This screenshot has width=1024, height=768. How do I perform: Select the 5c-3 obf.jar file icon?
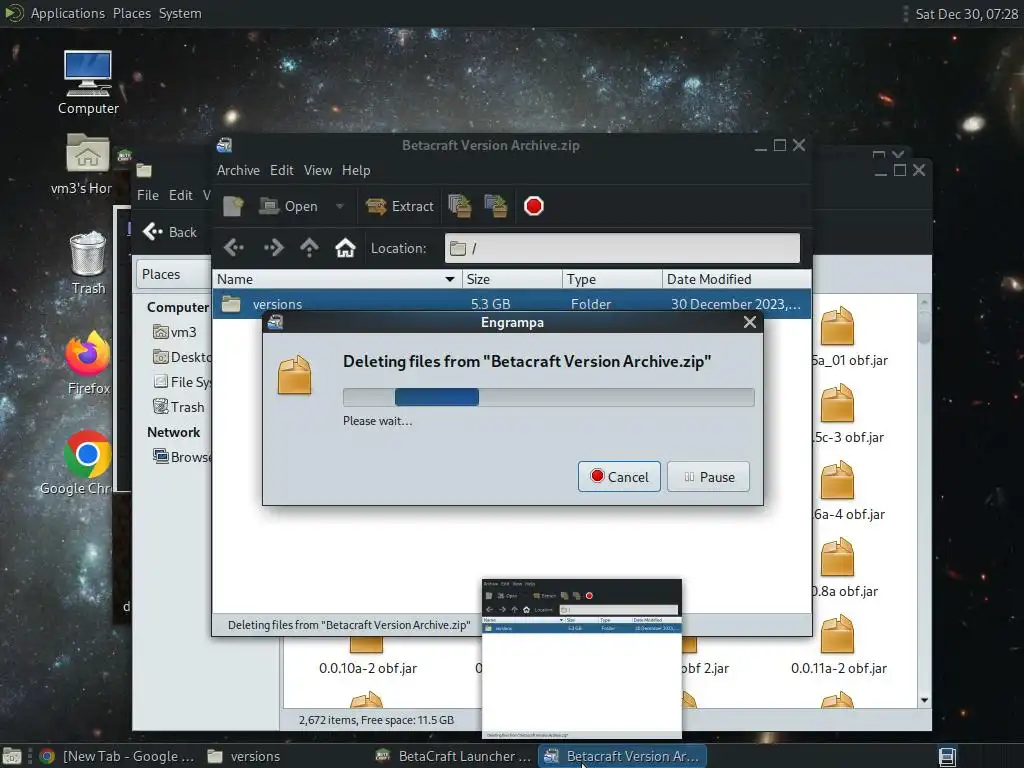(837, 402)
